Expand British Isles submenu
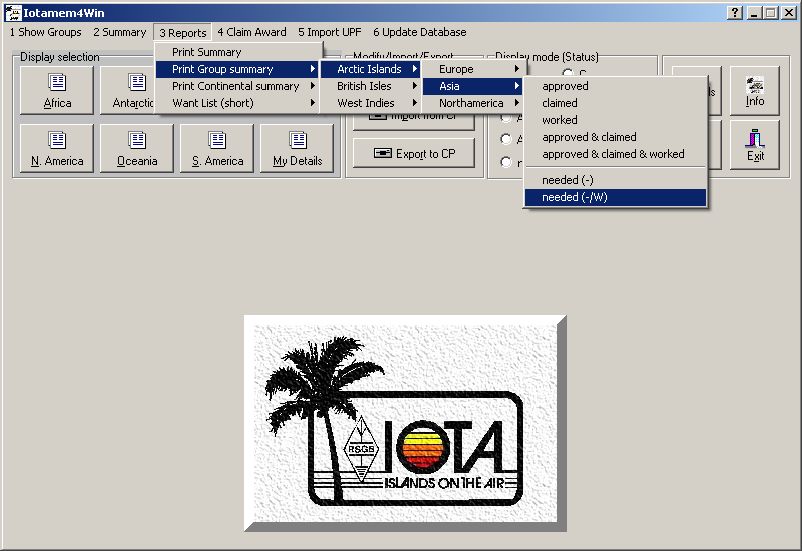The image size is (802, 551). pos(371,86)
